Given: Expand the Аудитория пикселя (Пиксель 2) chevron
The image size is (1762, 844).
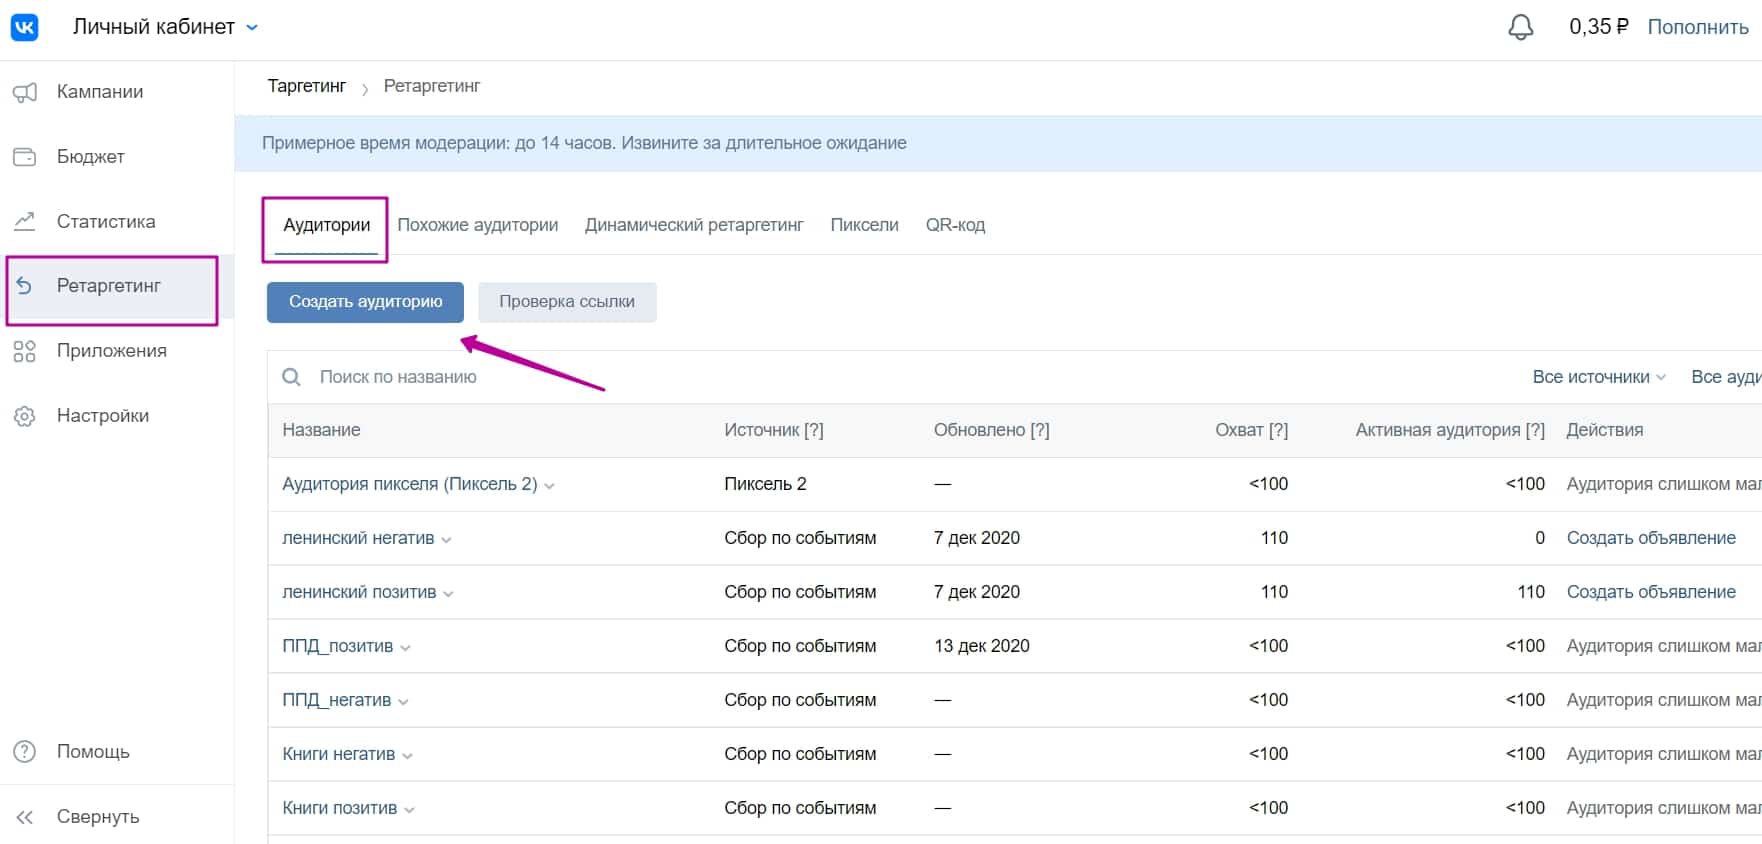Looking at the screenshot, I should click(x=549, y=486).
